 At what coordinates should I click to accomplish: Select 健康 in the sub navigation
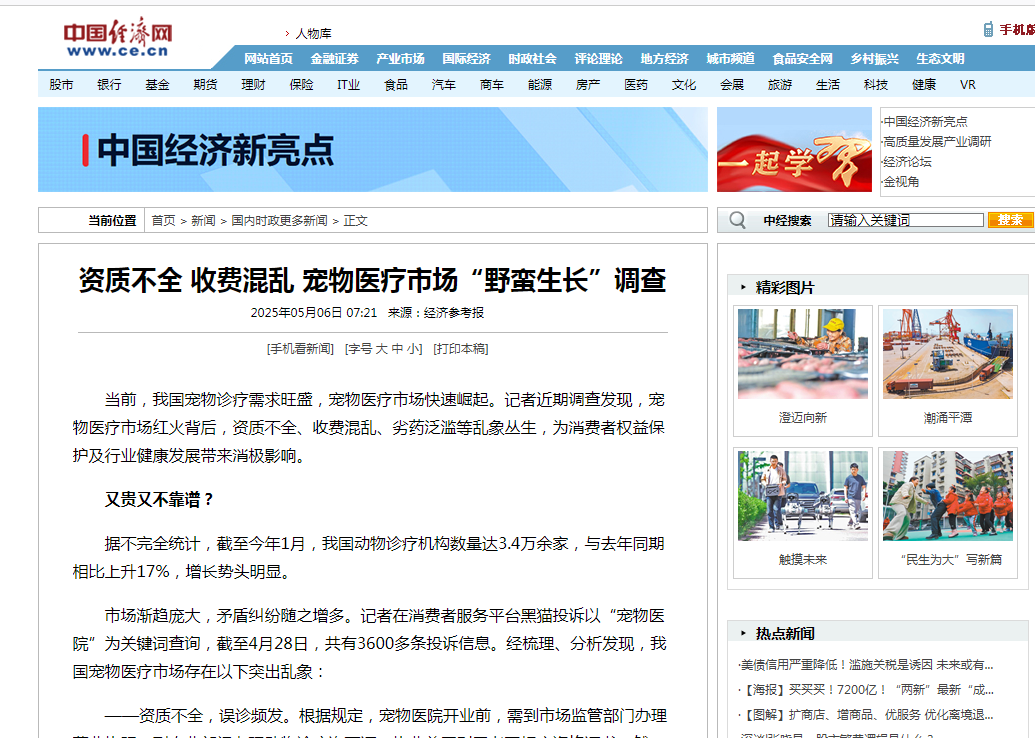[x=924, y=84]
